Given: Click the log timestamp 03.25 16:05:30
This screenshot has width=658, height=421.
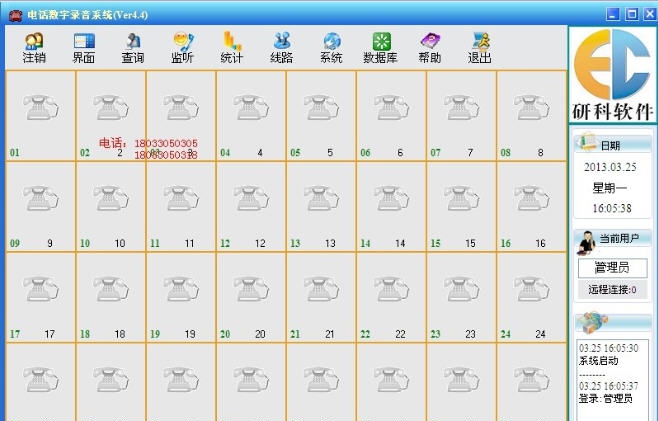Looking at the screenshot, I should click(609, 348).
